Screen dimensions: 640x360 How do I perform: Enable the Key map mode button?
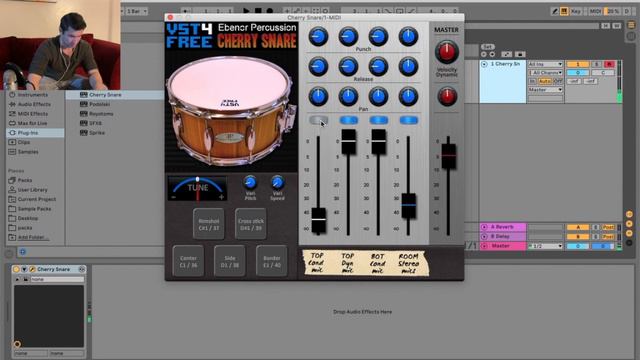pos(576,11)
